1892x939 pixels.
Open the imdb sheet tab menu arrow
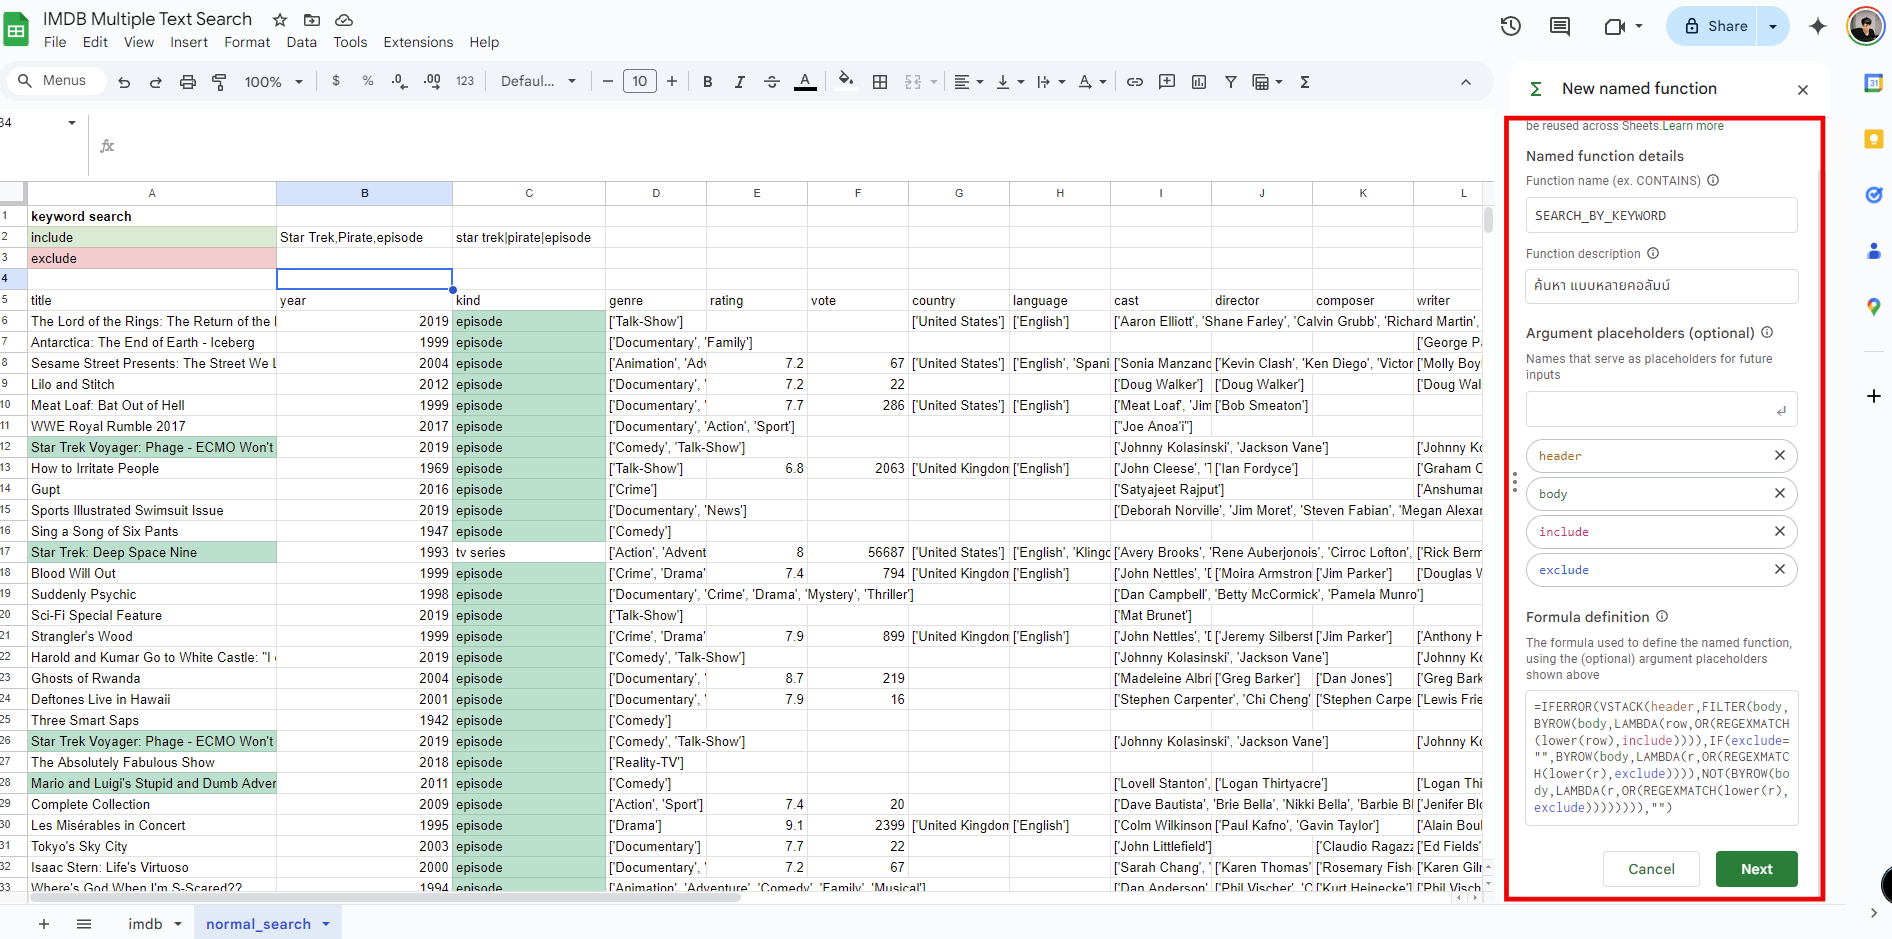(178, 924)
